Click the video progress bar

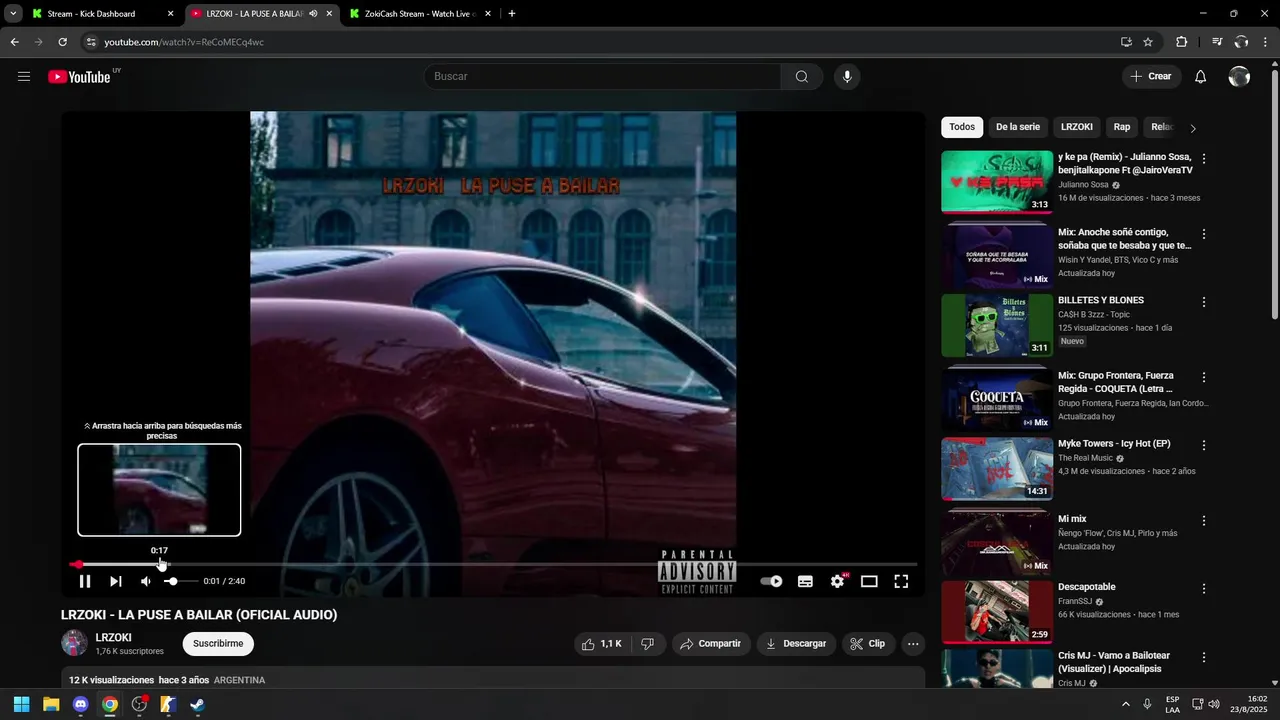pos(493,565)
